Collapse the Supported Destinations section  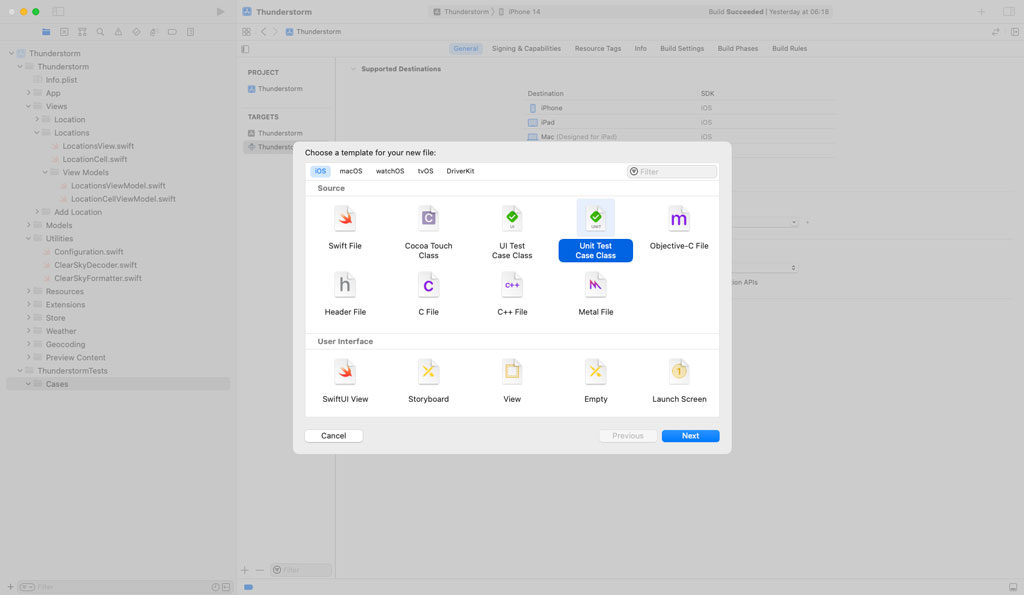click(352, 69)
